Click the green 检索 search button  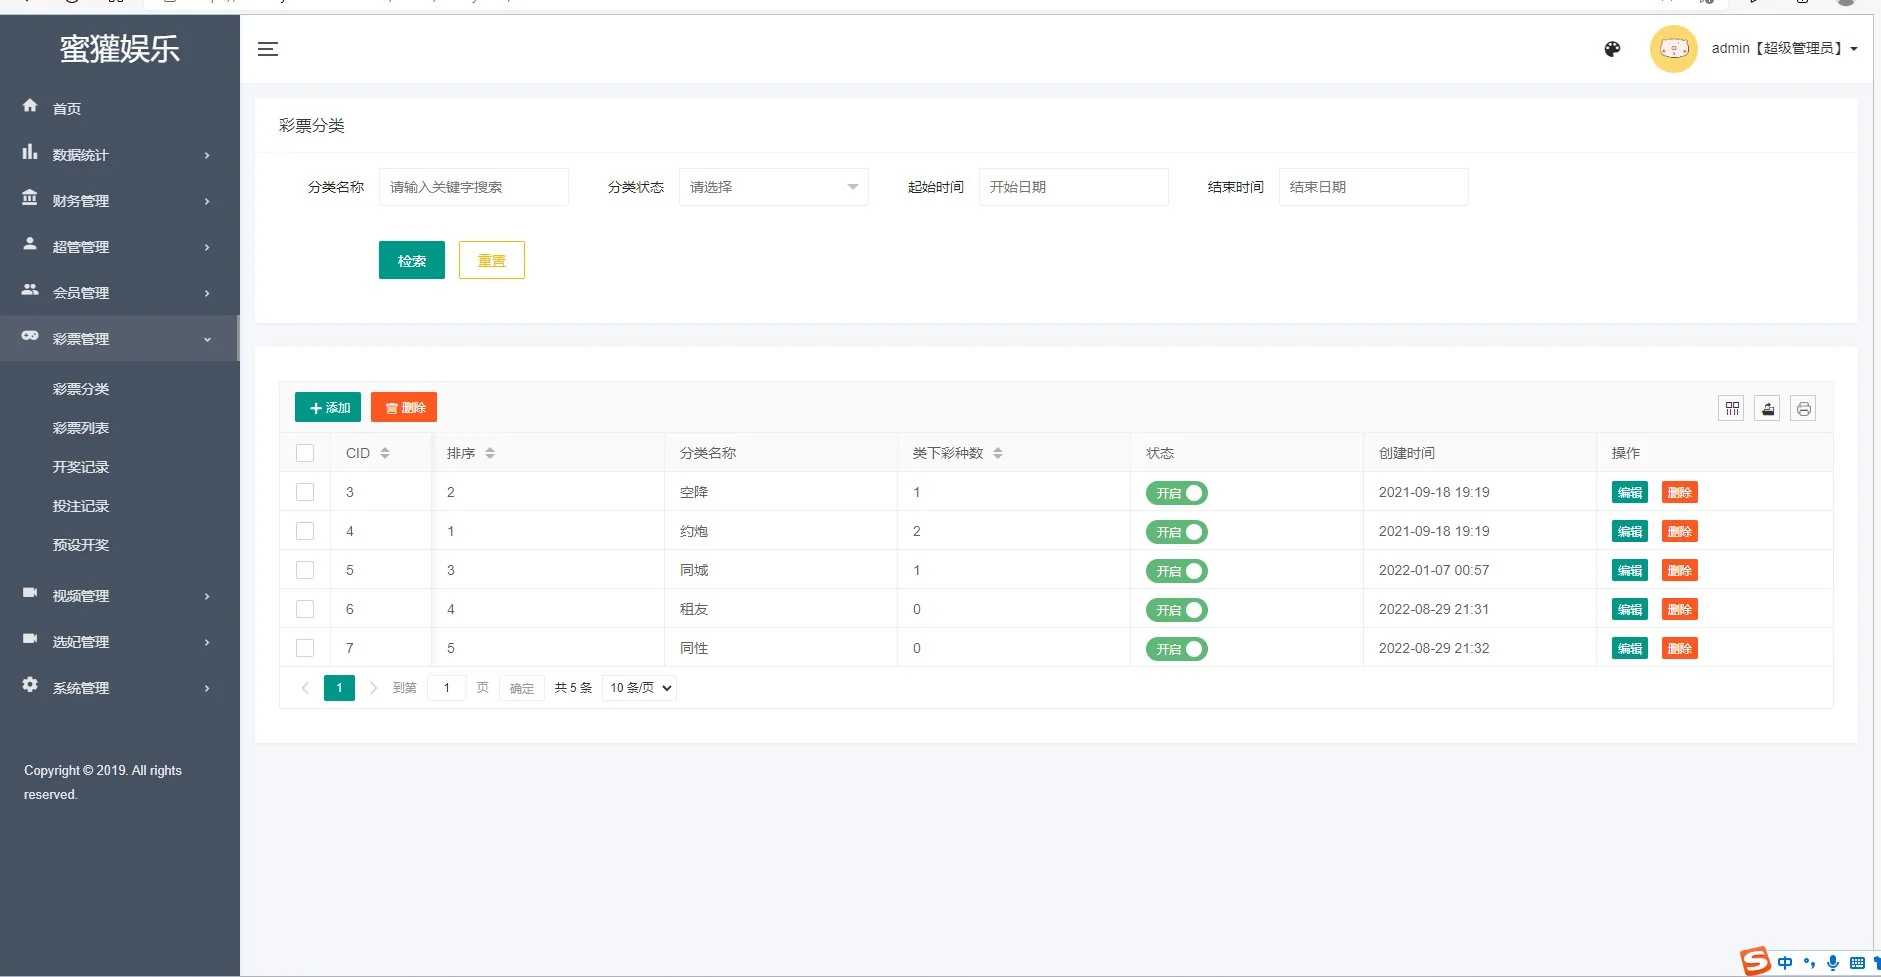411,260
